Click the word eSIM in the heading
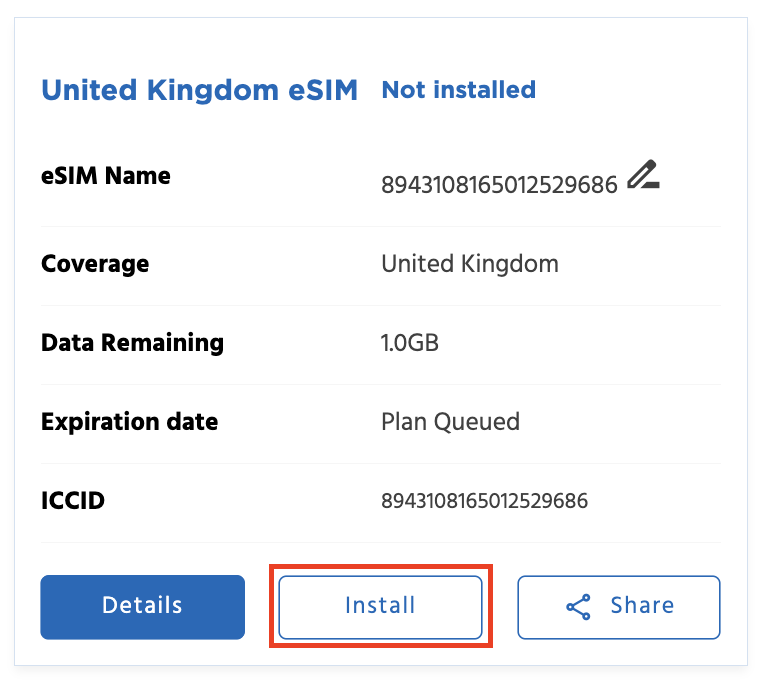Viewport: 764px width, 682px height. point(320,91)
